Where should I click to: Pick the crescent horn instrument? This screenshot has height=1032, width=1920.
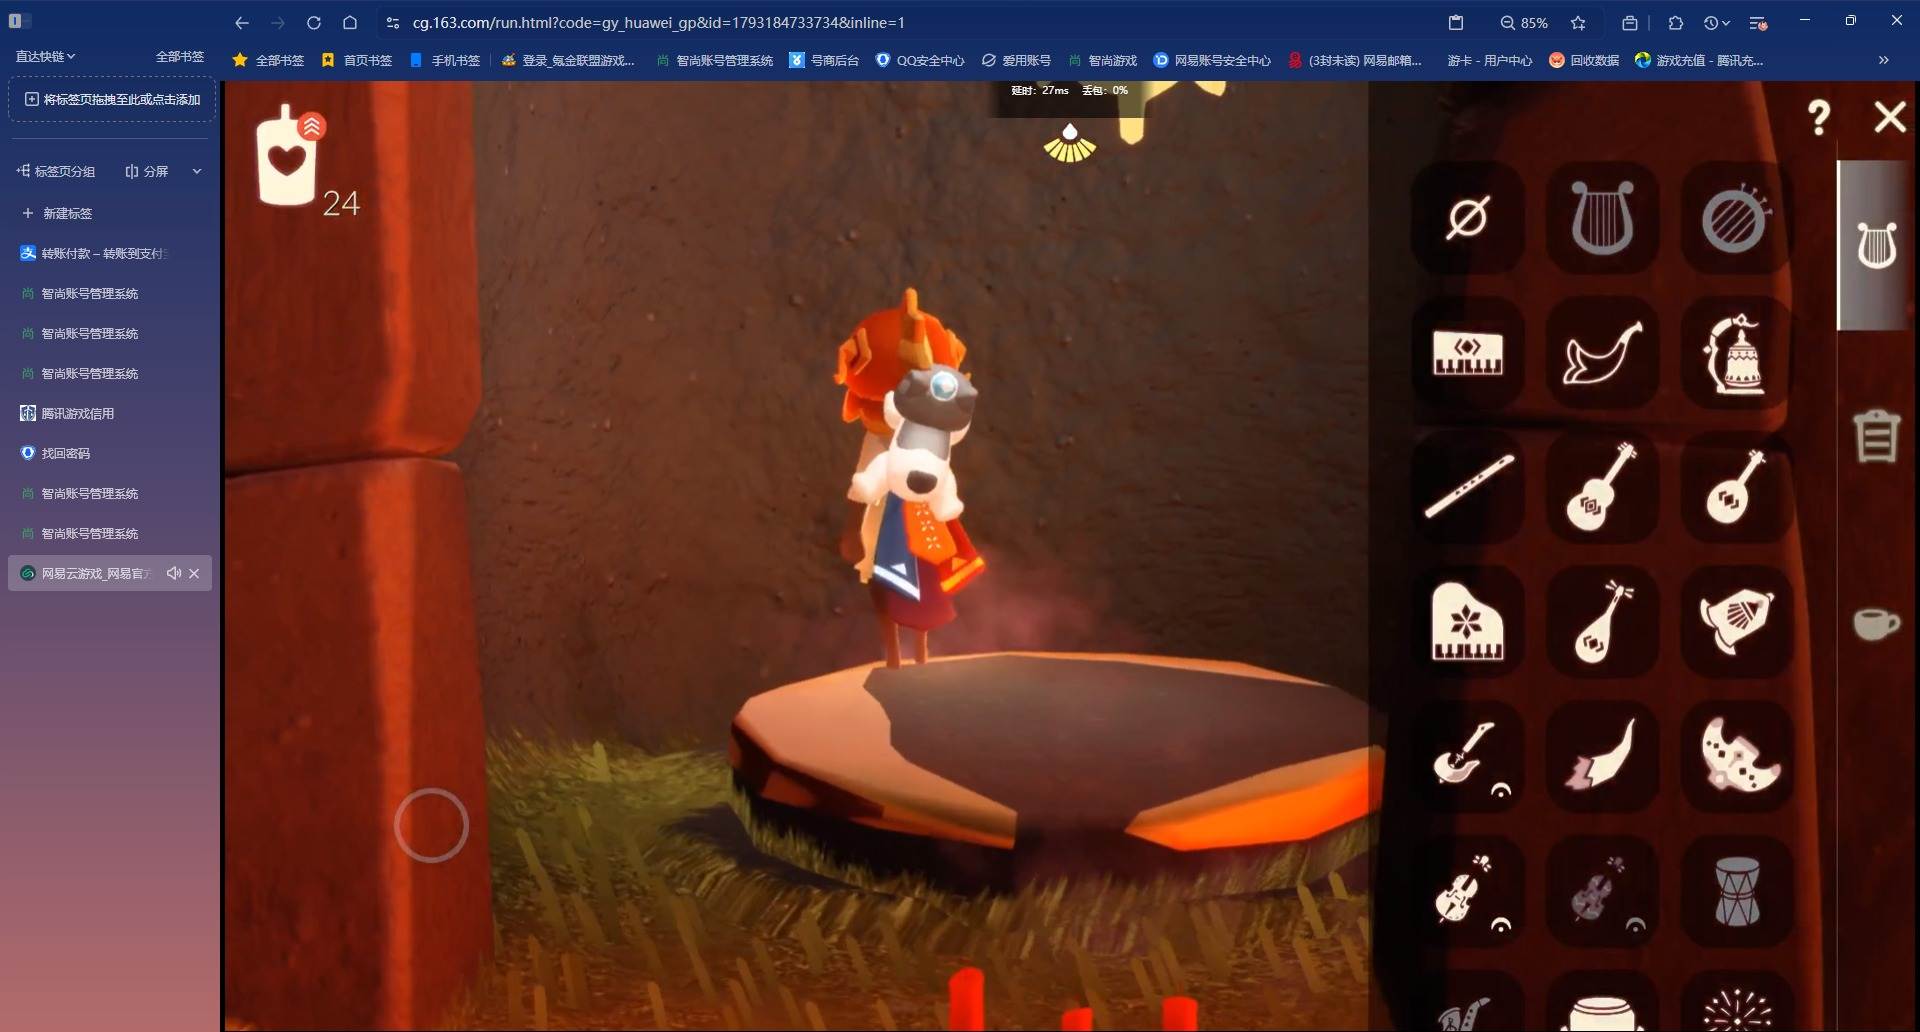coord(1602,757)
